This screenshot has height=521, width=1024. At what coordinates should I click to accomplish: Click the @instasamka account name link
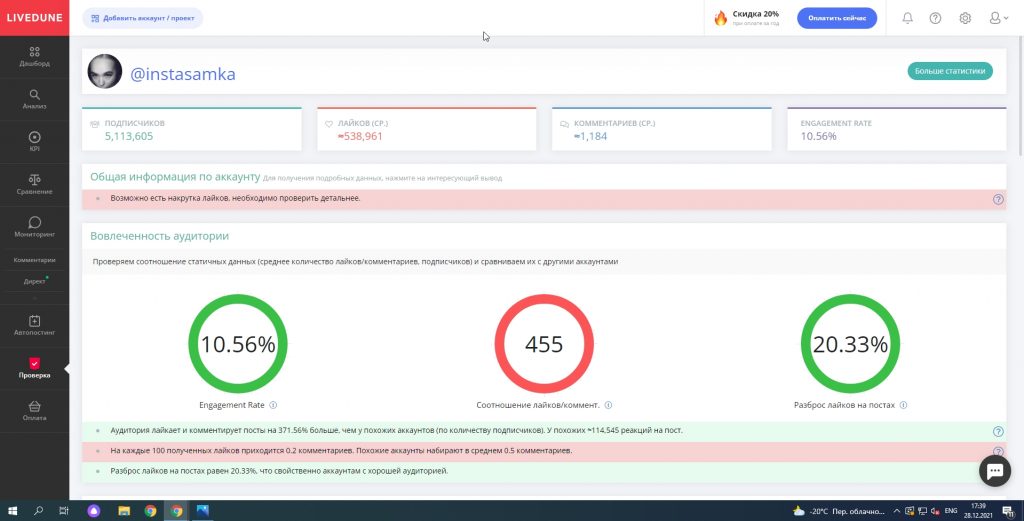click(183, 74)
